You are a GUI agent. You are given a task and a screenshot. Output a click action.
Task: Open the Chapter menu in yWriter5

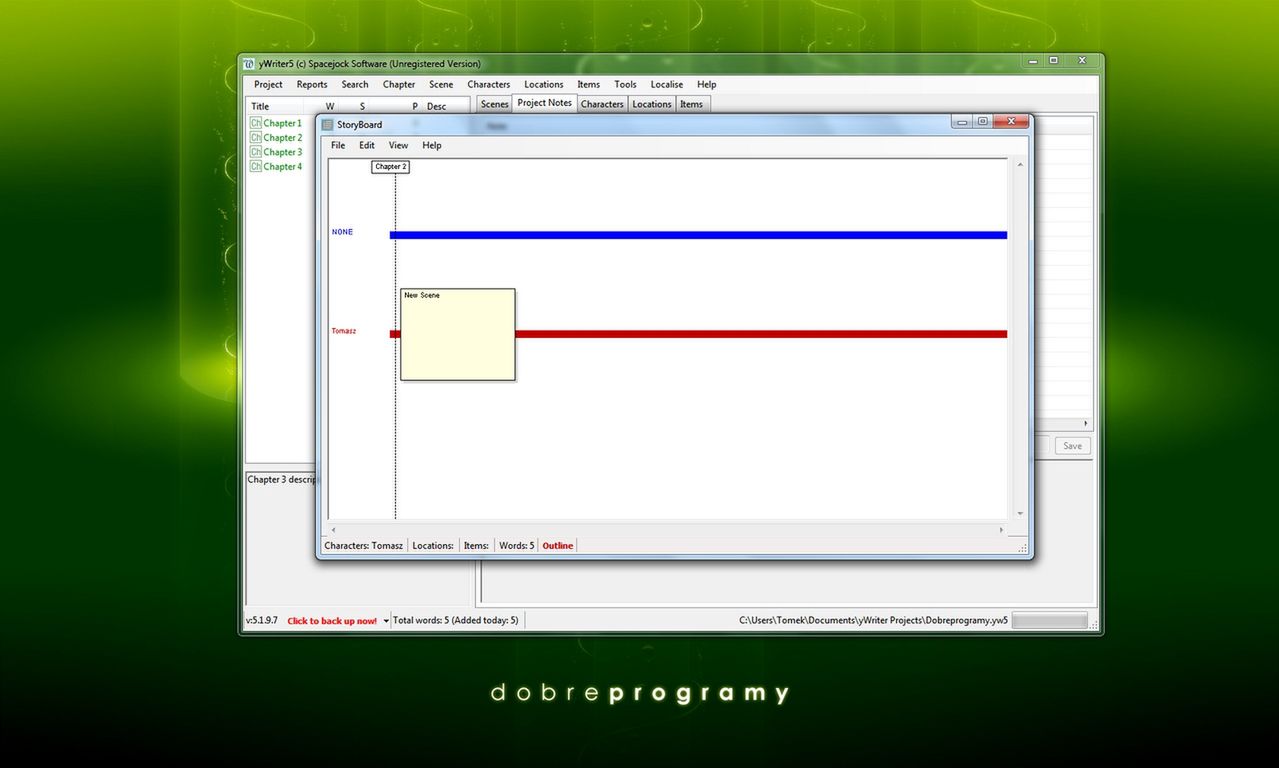click(399, 84)
